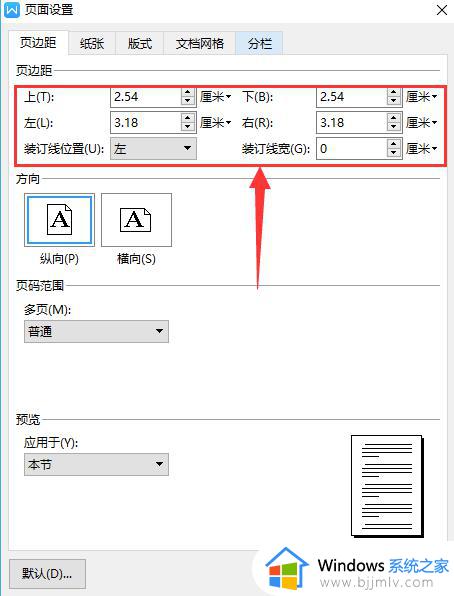Increase right margin with up spinner arrow

[394, 118]
